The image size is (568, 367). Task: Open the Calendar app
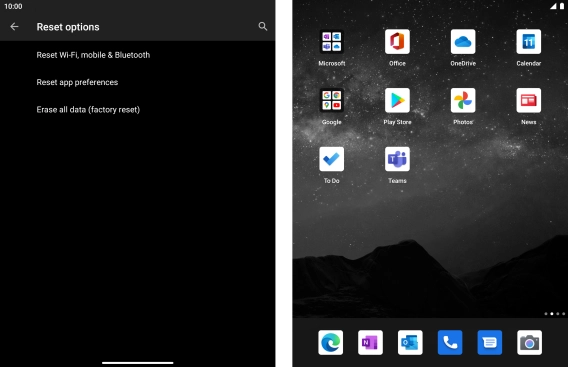pos(529,42)
